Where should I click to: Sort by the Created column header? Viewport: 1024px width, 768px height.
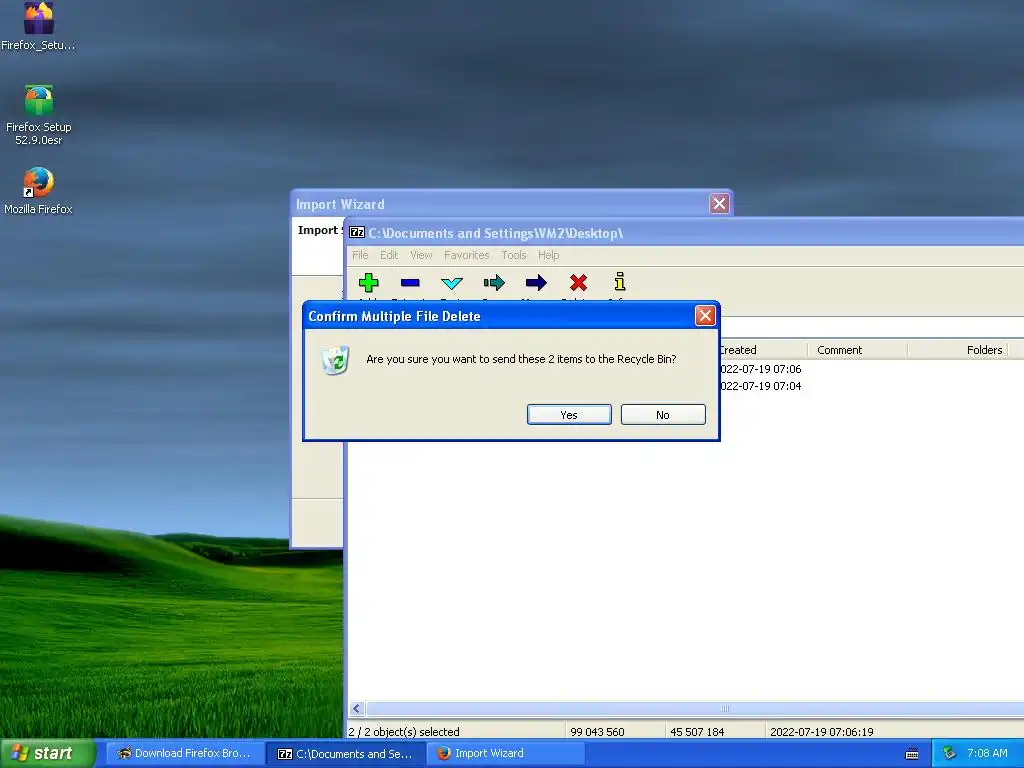[x=763, y=350]
